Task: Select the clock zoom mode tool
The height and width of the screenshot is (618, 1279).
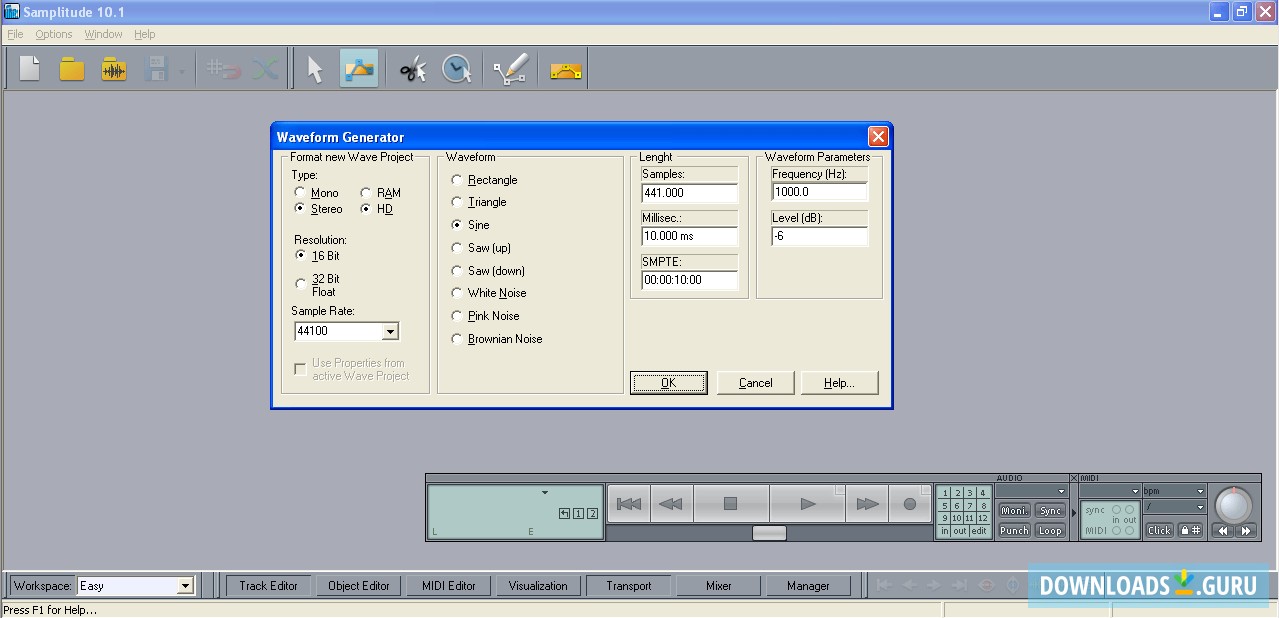Action: coord(457,68)
